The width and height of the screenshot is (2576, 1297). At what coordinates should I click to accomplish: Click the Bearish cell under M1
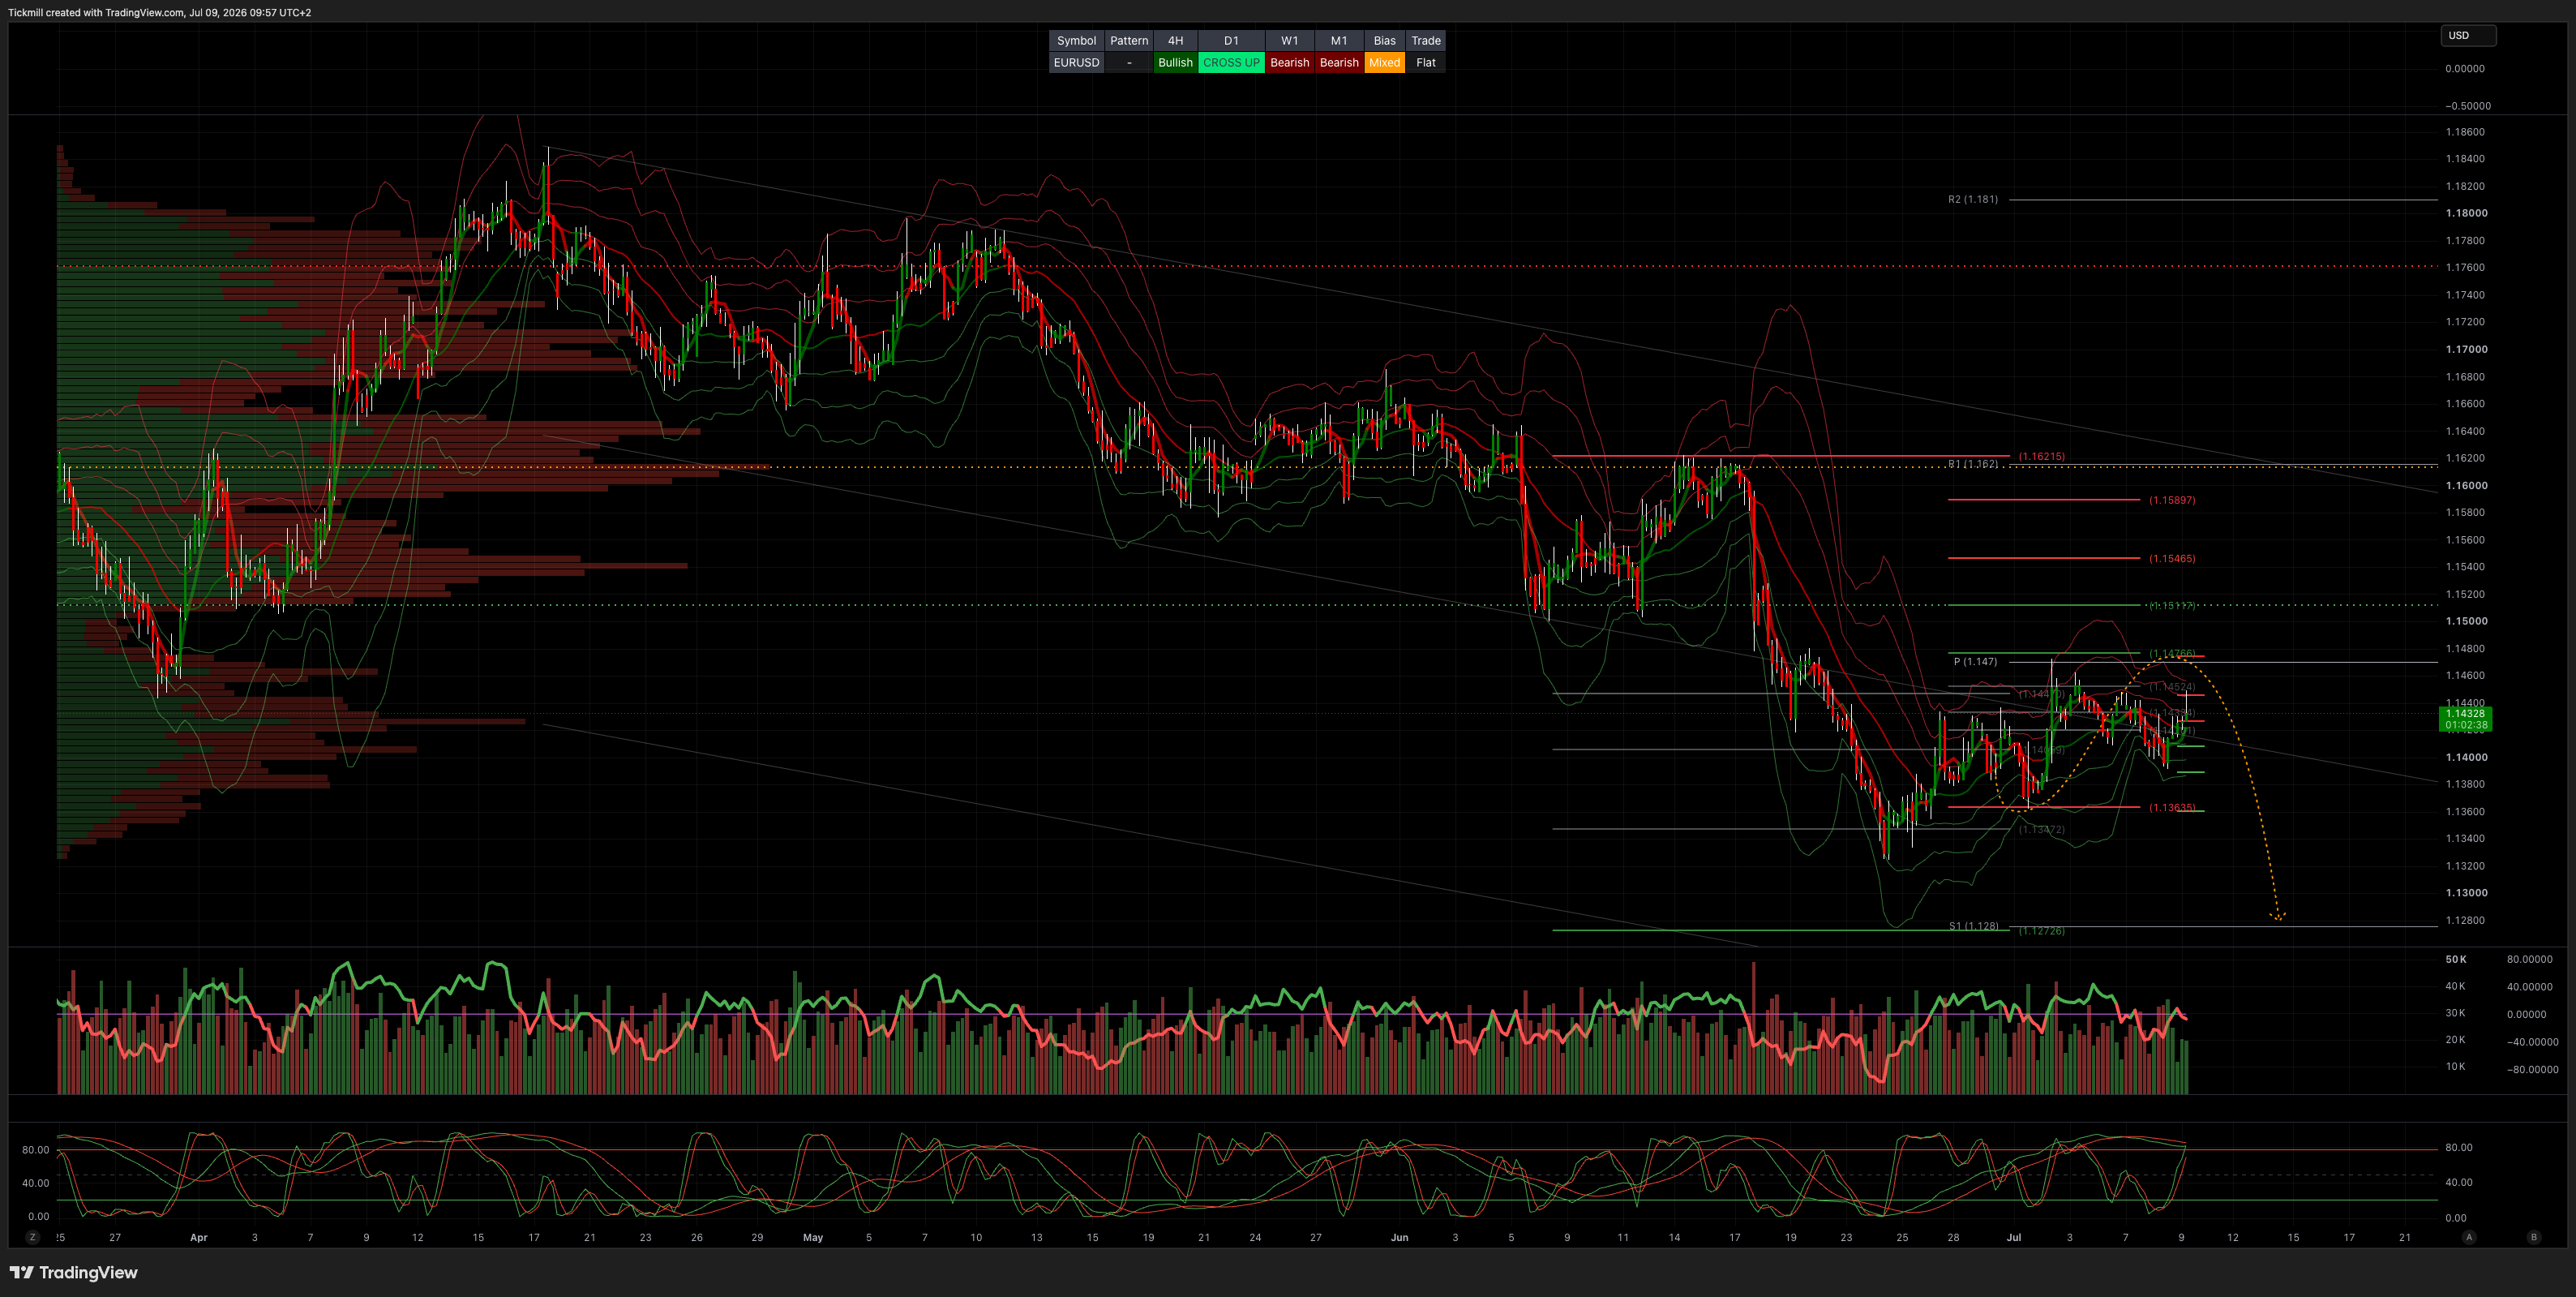point(1339,63)
